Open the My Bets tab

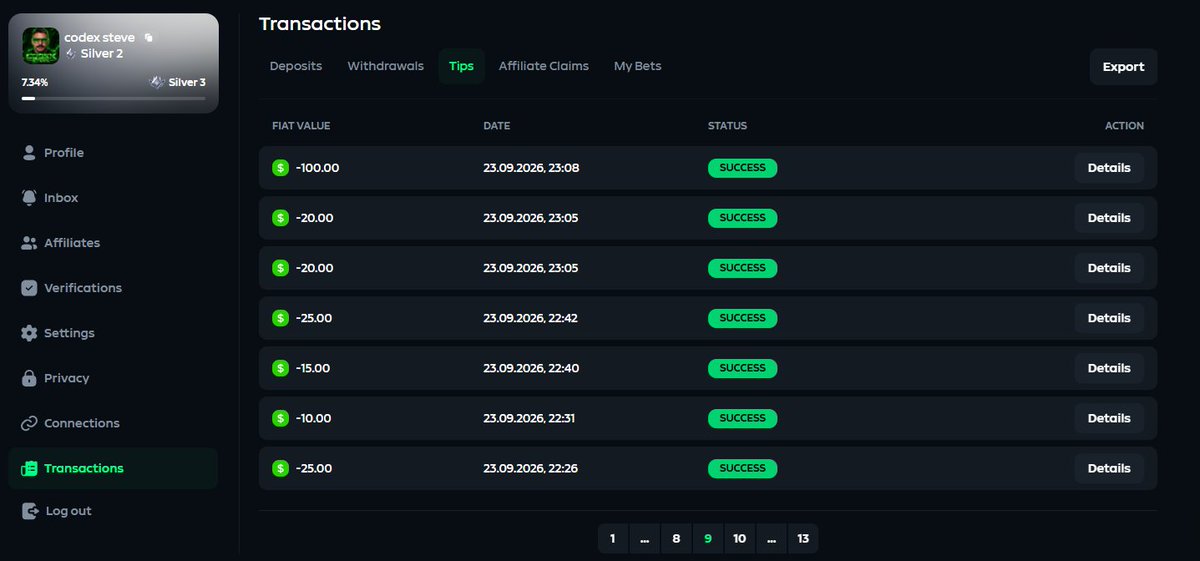[x=638, y=66]
